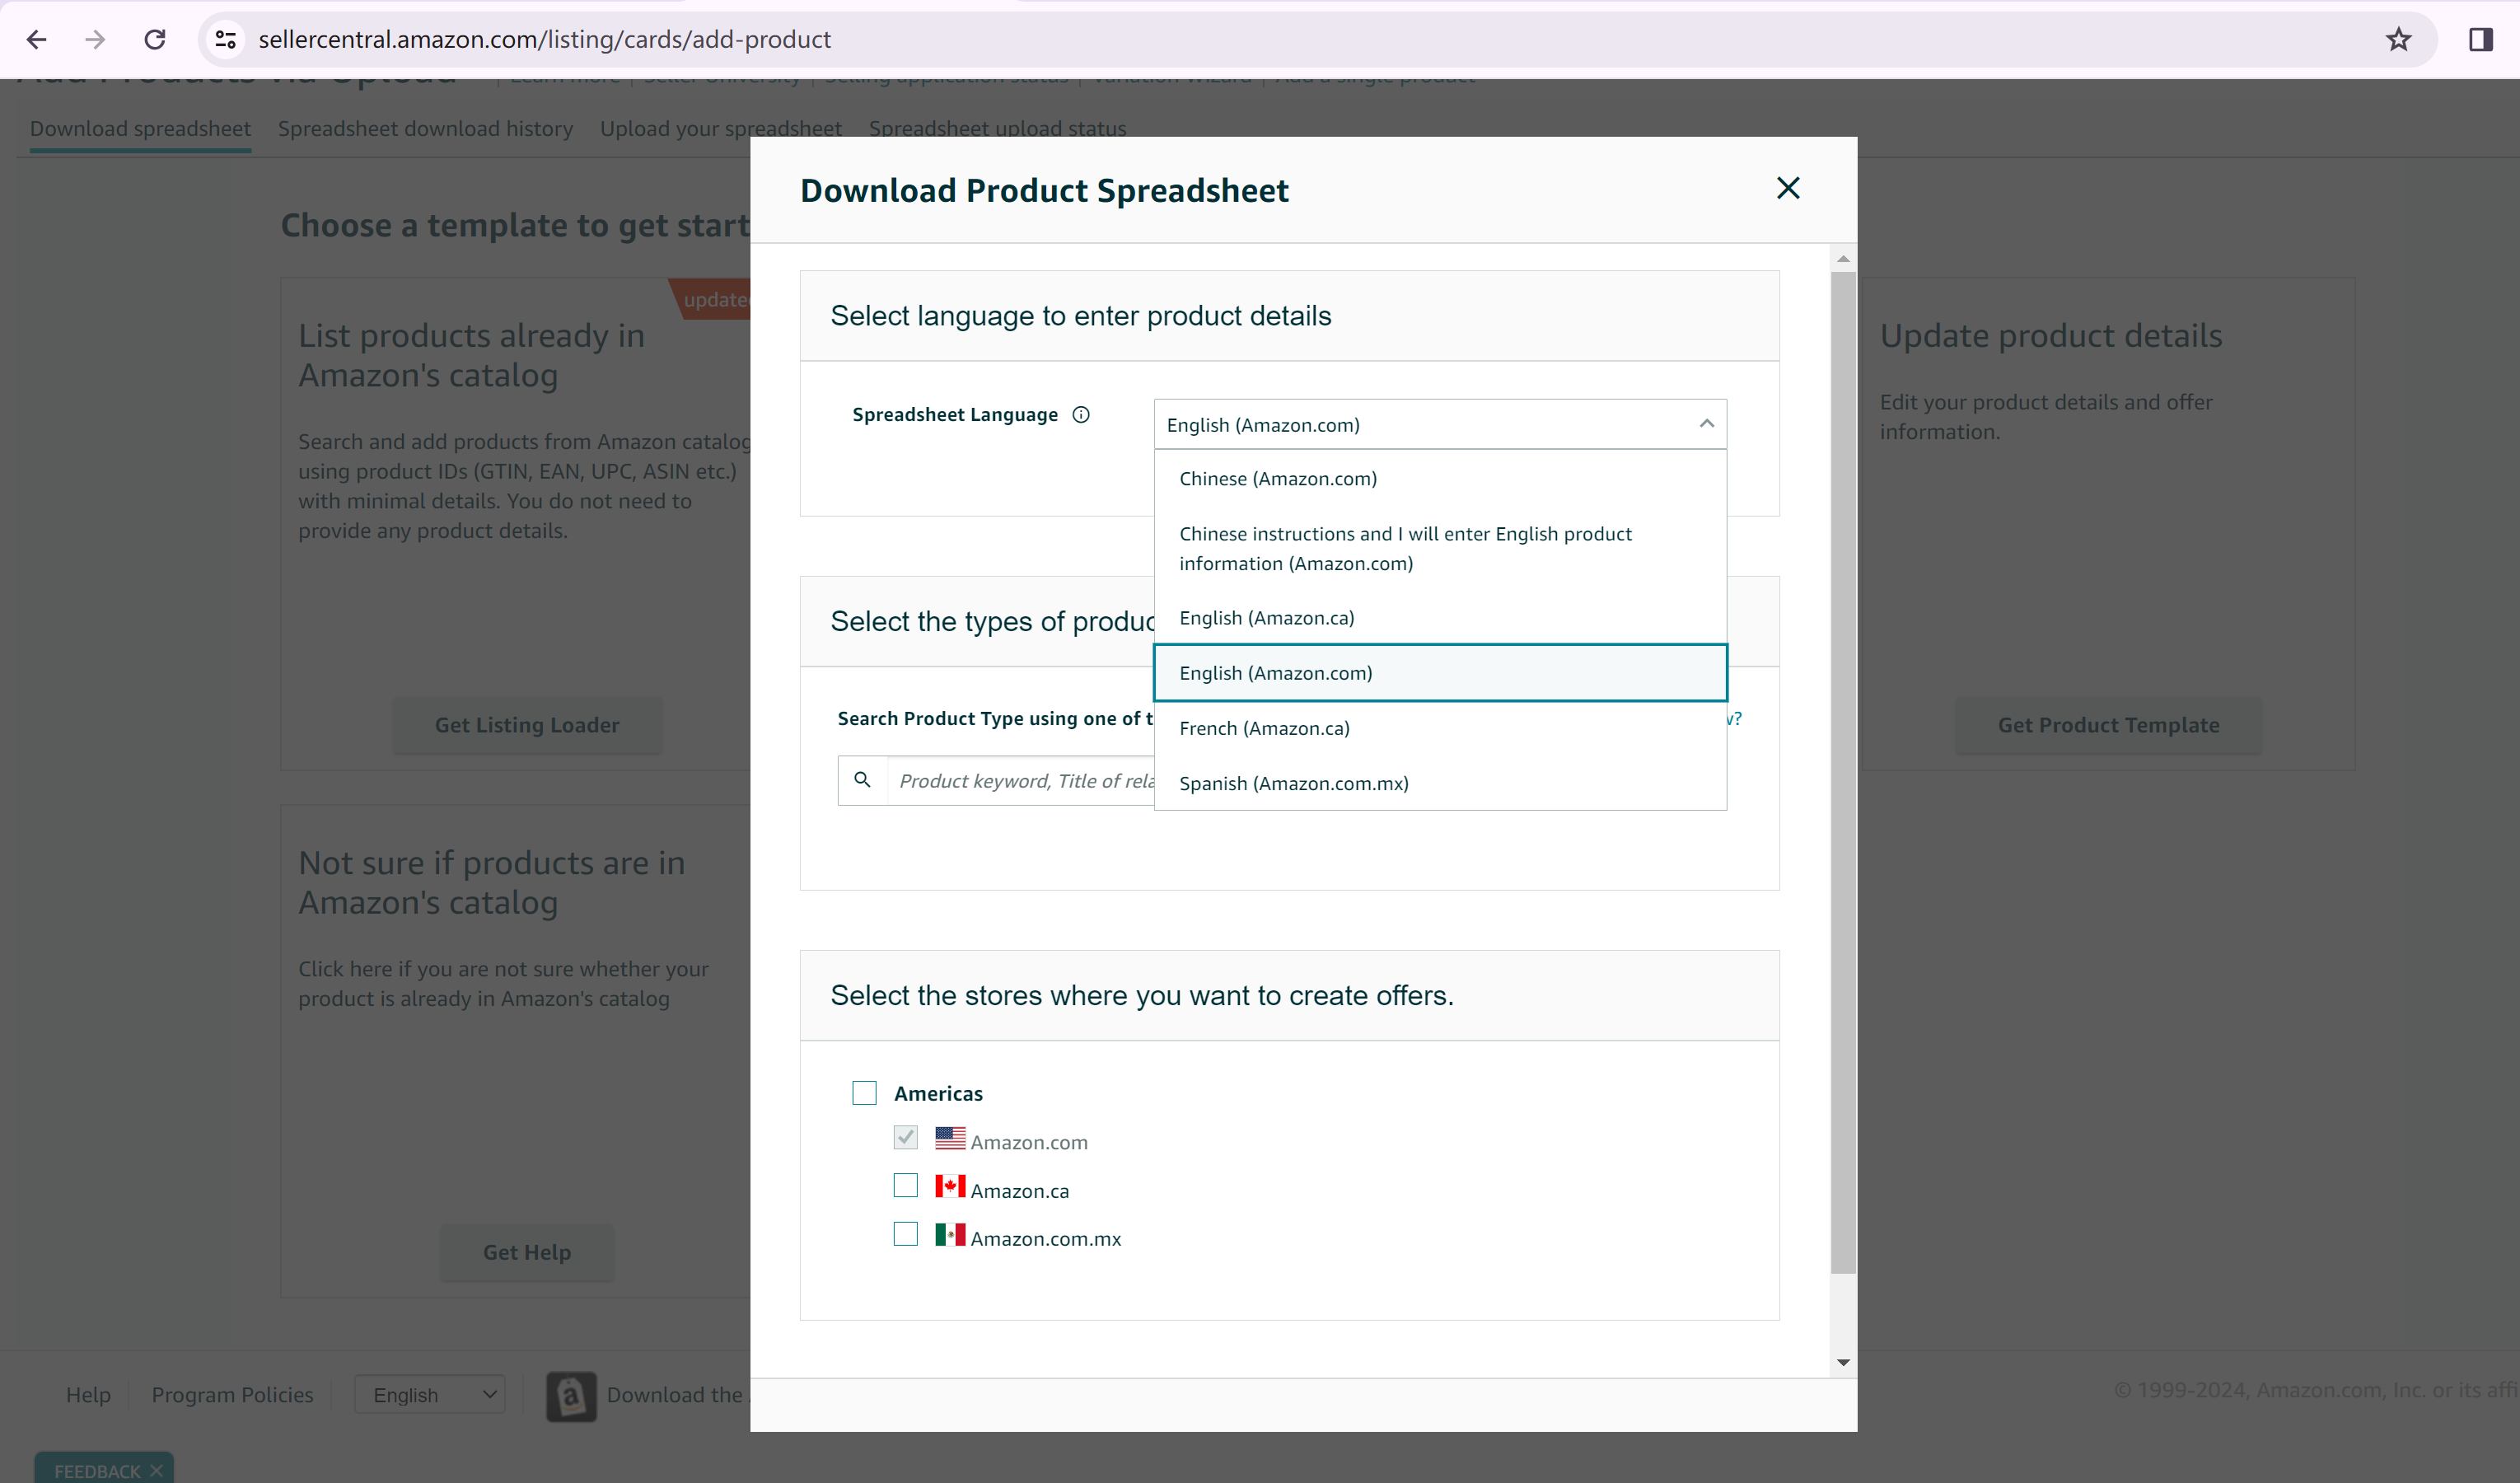Click the dialog scrollbar down arrow
Screen dimensions: 2520x1483
pos(1843,1362)
